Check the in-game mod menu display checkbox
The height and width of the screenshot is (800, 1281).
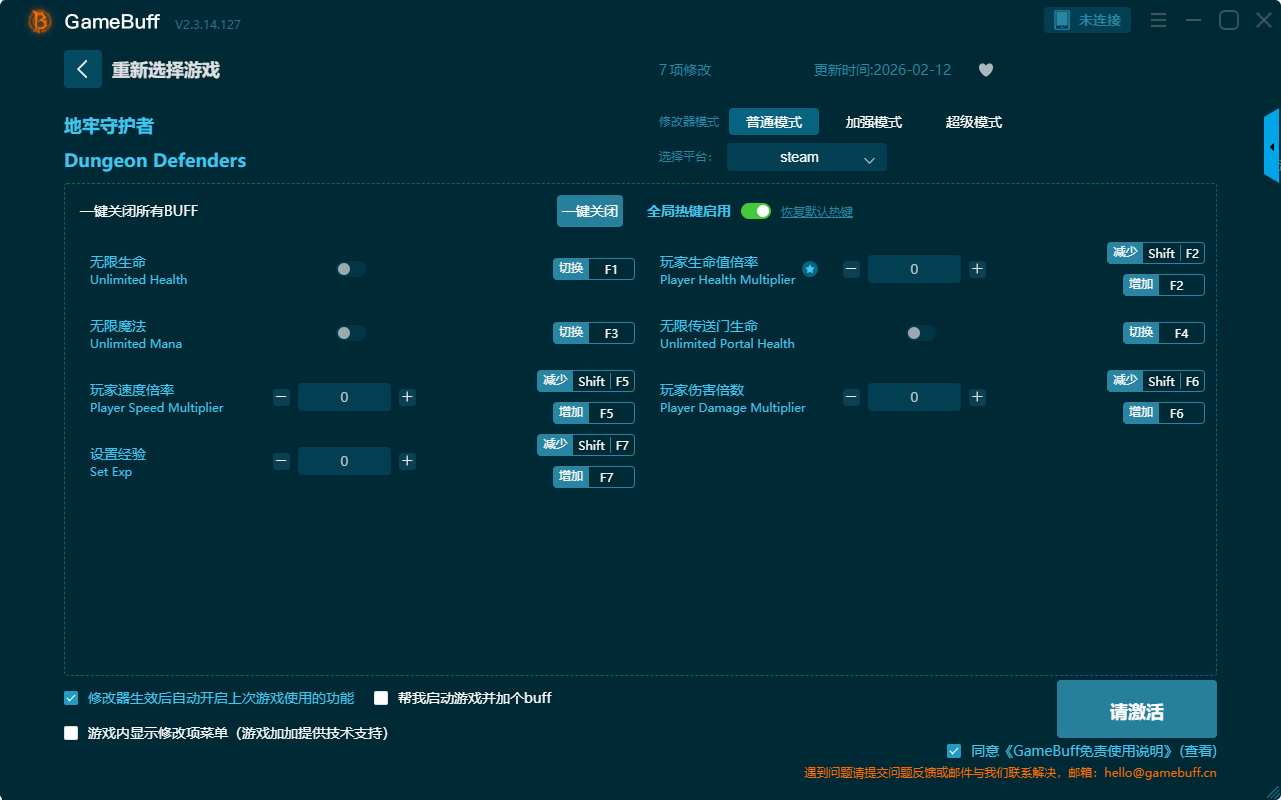pos(71,733)
